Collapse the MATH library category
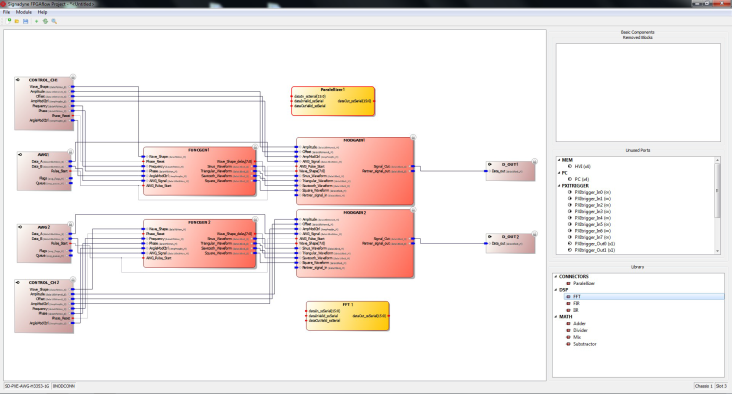 pos(556,317)
